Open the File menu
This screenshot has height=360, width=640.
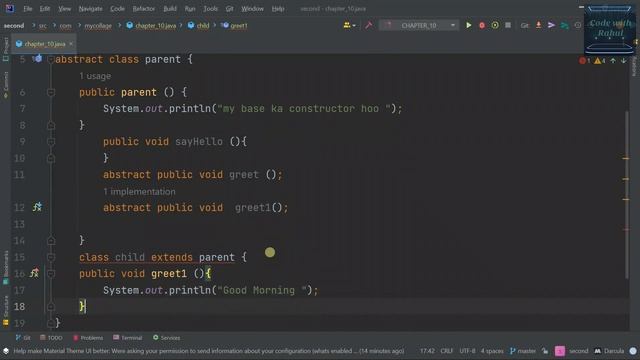27,9
